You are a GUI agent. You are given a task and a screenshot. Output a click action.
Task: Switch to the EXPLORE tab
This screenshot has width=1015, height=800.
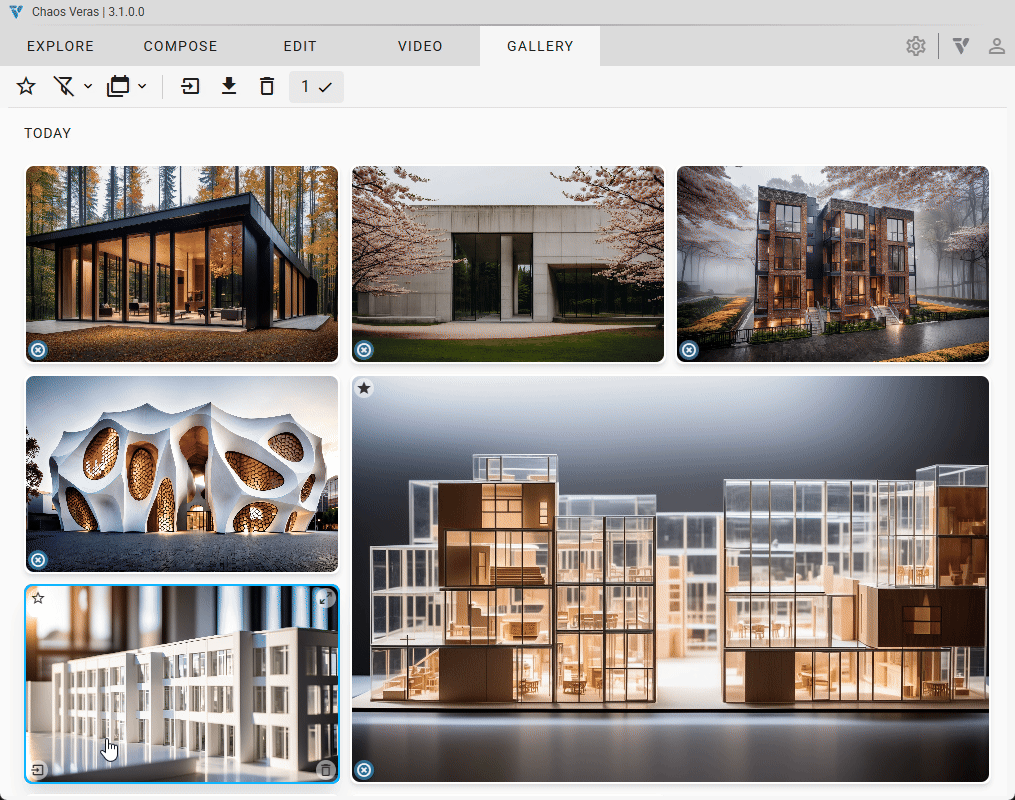coord(60,46)
